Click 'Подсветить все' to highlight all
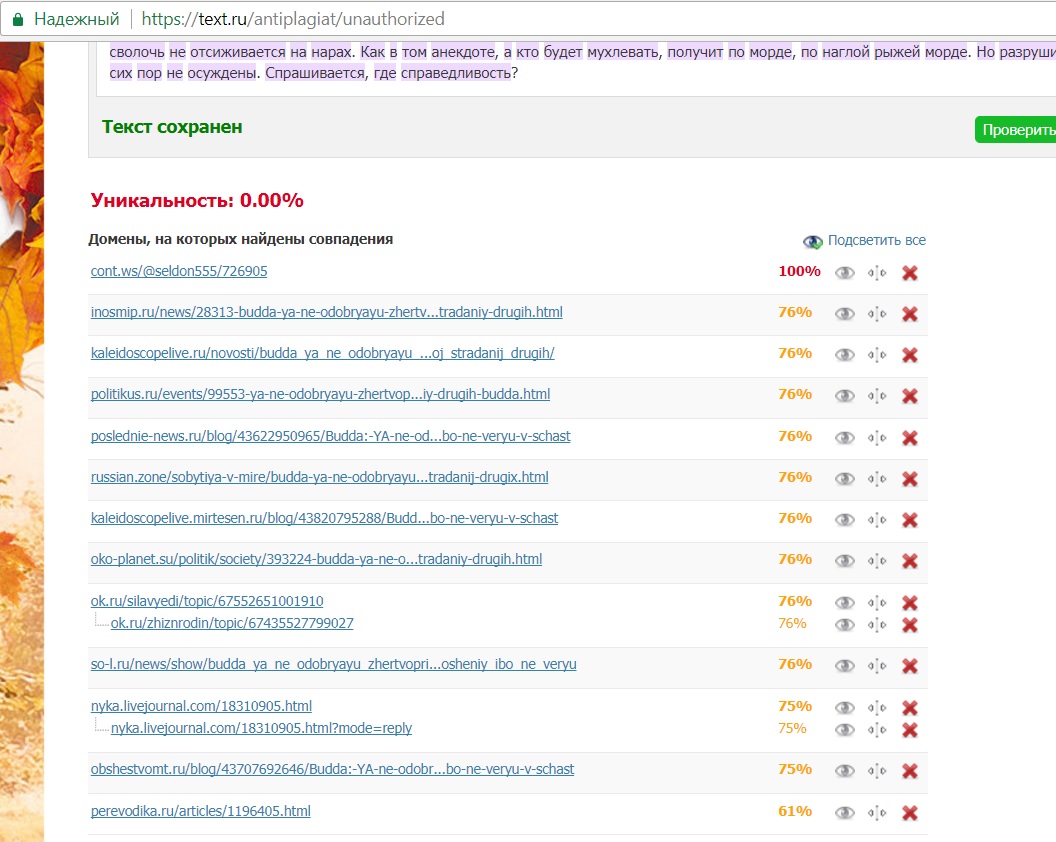The image size is (1056, 842). 876,240
